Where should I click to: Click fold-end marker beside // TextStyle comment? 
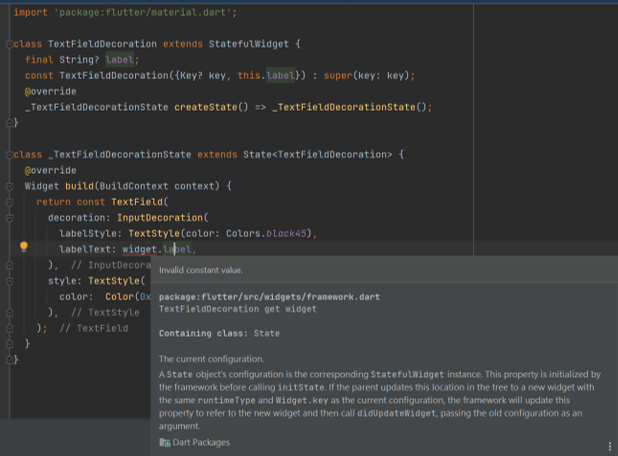click(10, 313)
